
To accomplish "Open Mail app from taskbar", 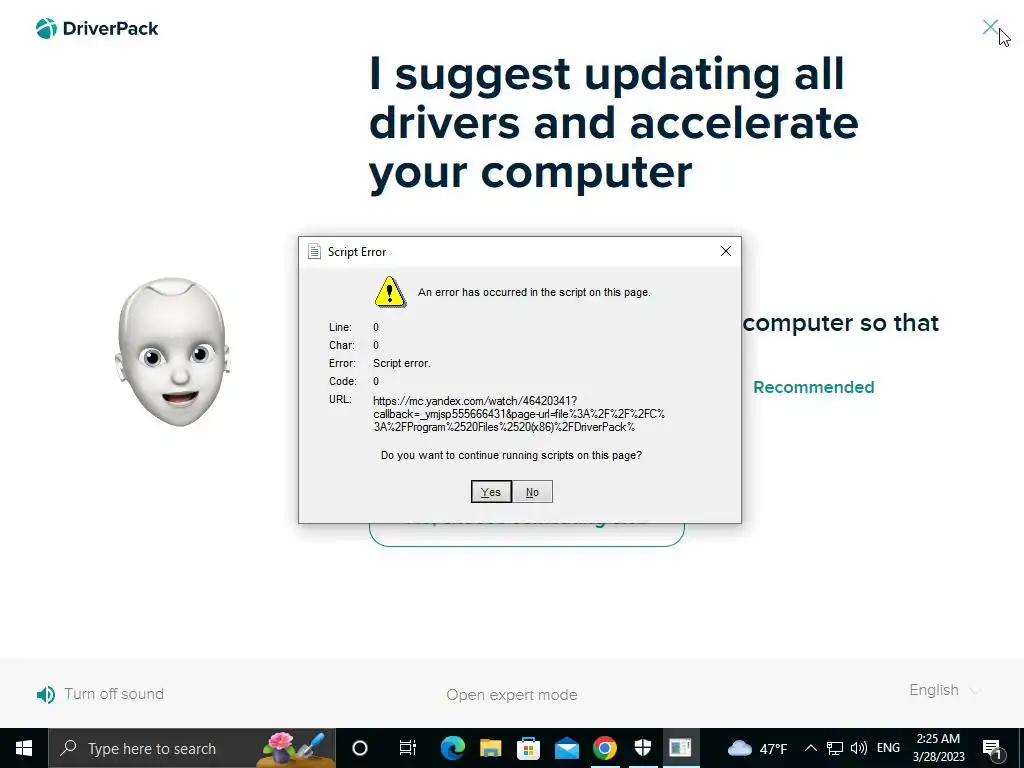I will [x=567, y=748].
